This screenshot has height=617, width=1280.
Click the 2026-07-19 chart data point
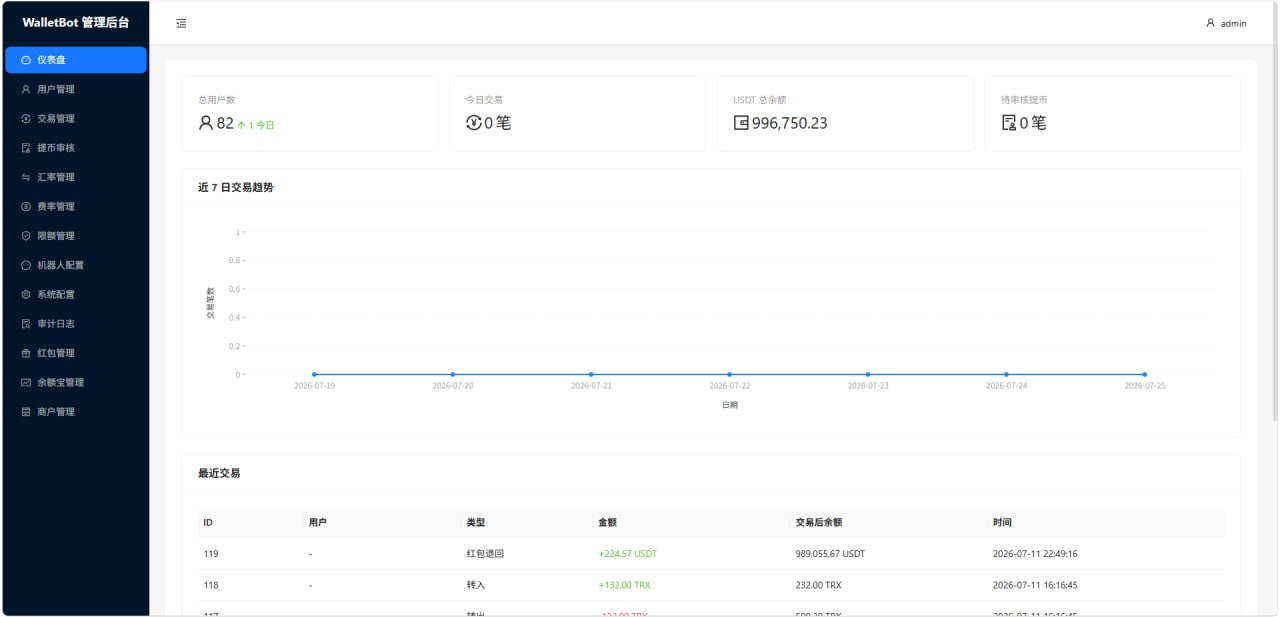coord(314,374)
